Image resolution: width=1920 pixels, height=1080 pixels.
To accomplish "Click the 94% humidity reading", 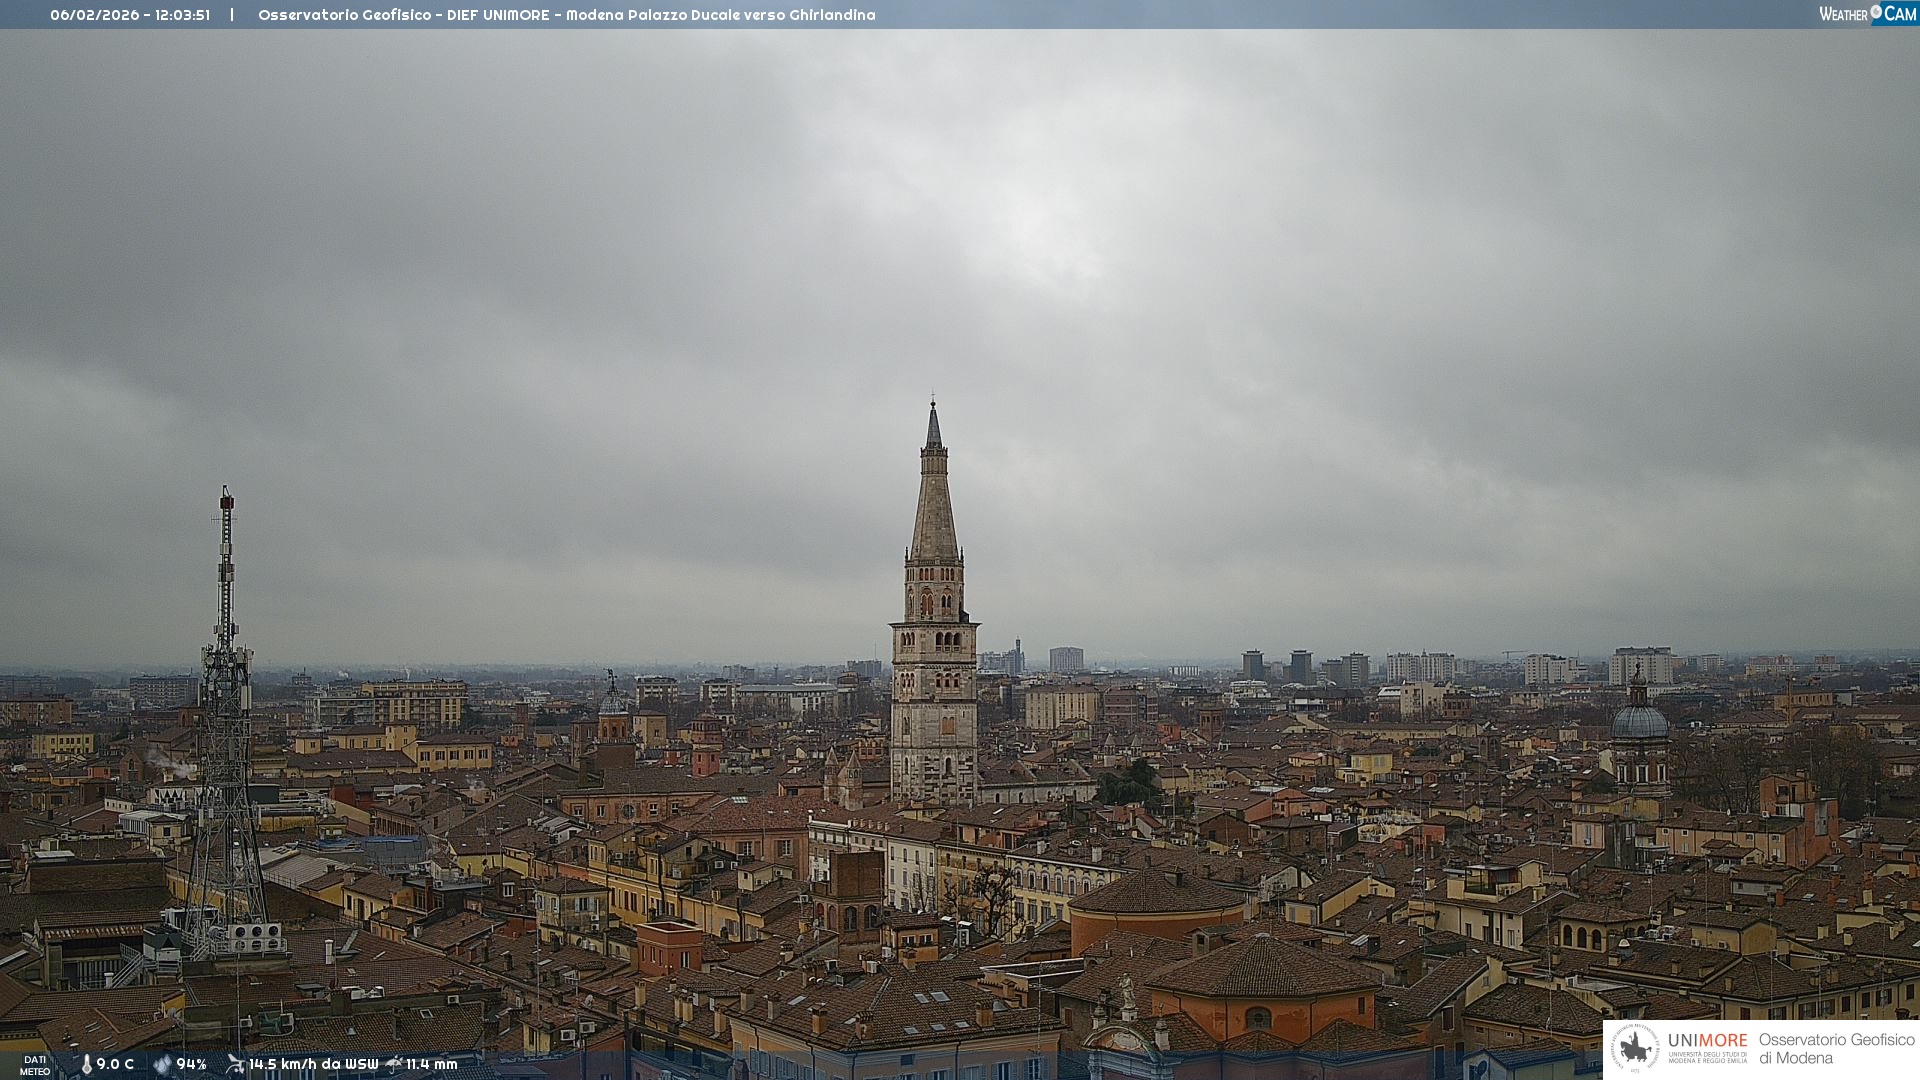I will (191, 1064).
